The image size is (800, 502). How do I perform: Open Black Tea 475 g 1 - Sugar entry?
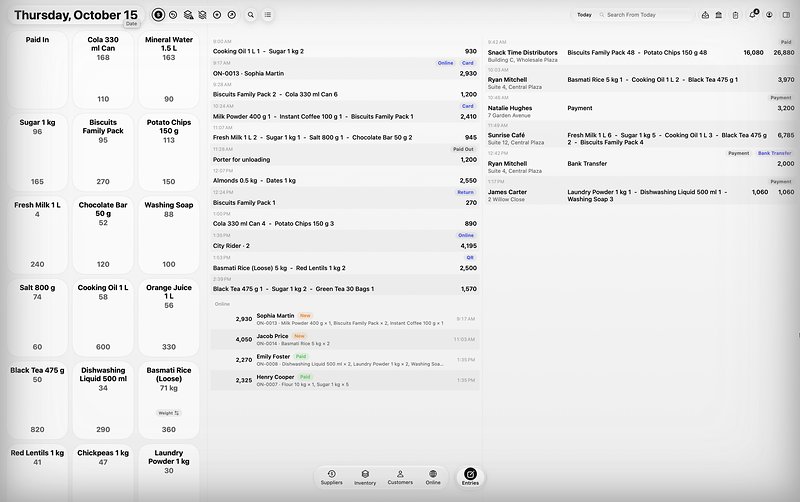click(345, 285)
